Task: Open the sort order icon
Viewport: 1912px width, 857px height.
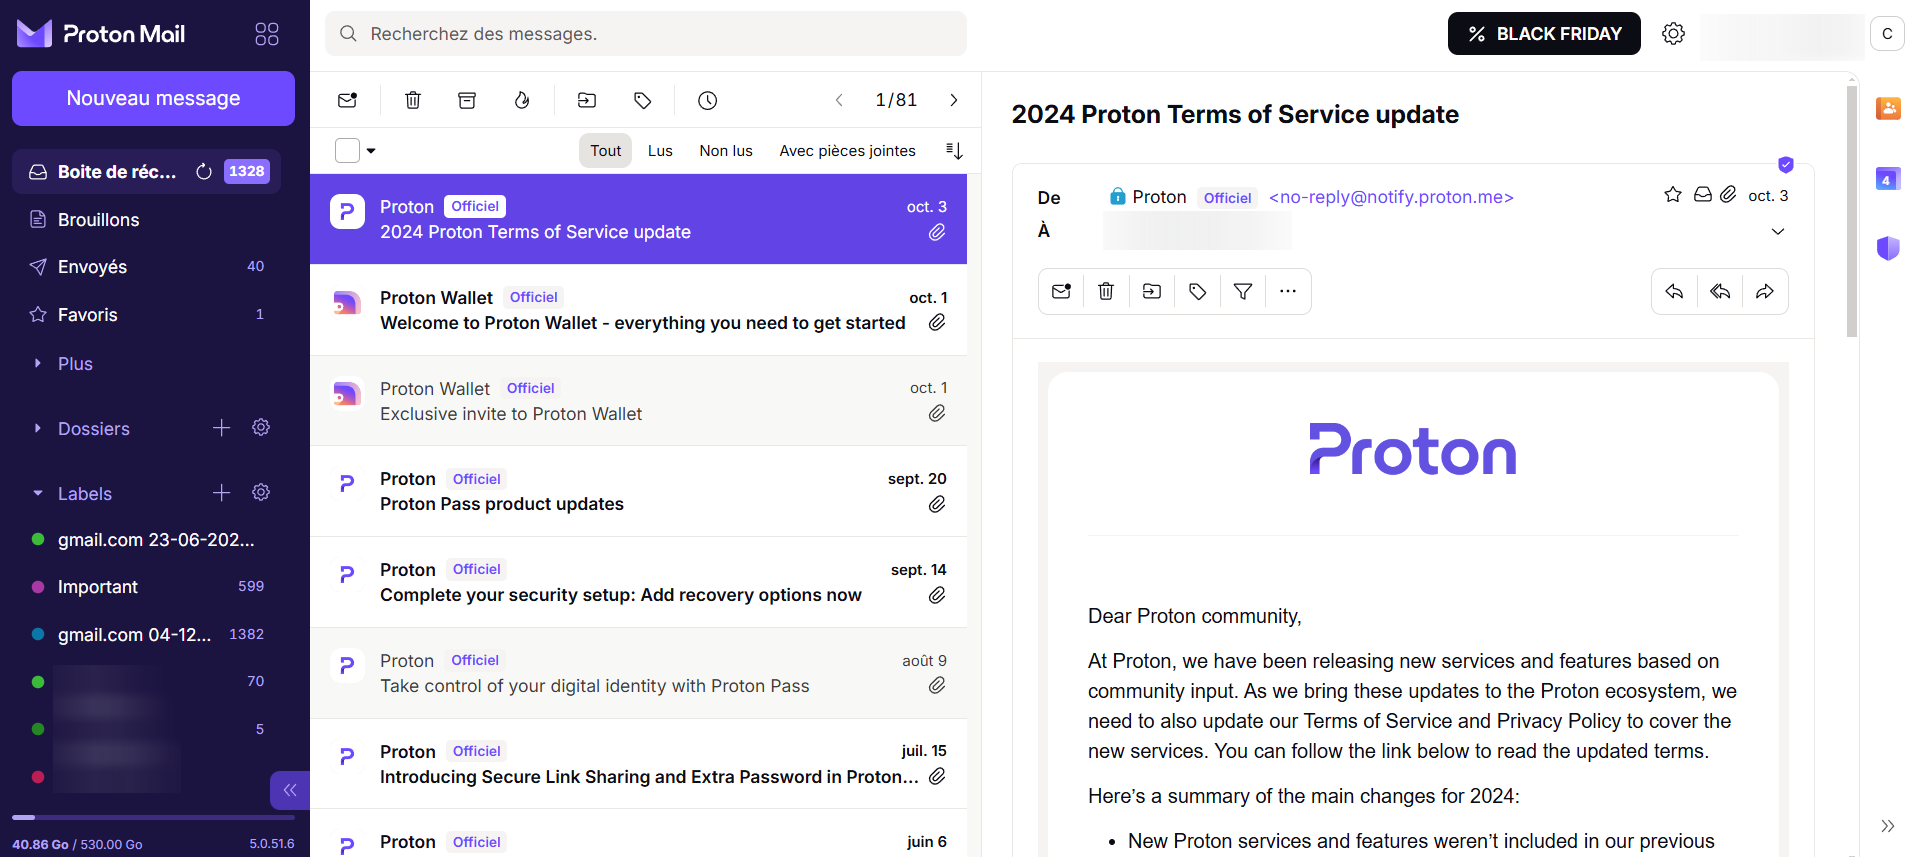Action: click(x=954, y=151)
